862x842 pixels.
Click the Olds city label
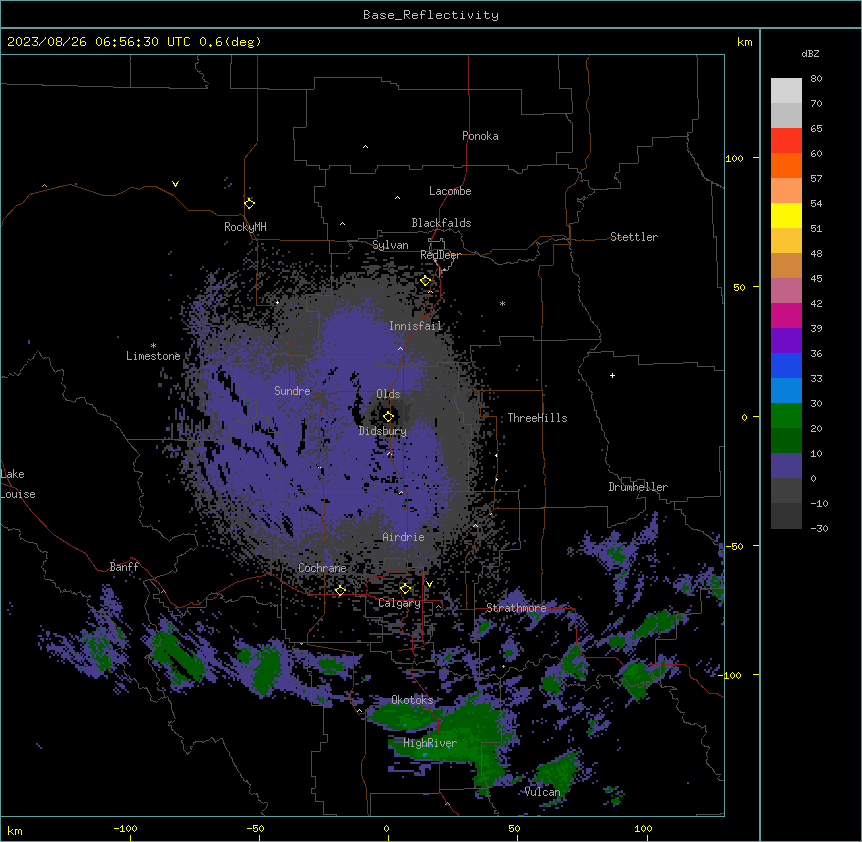[x=388, y=394]
